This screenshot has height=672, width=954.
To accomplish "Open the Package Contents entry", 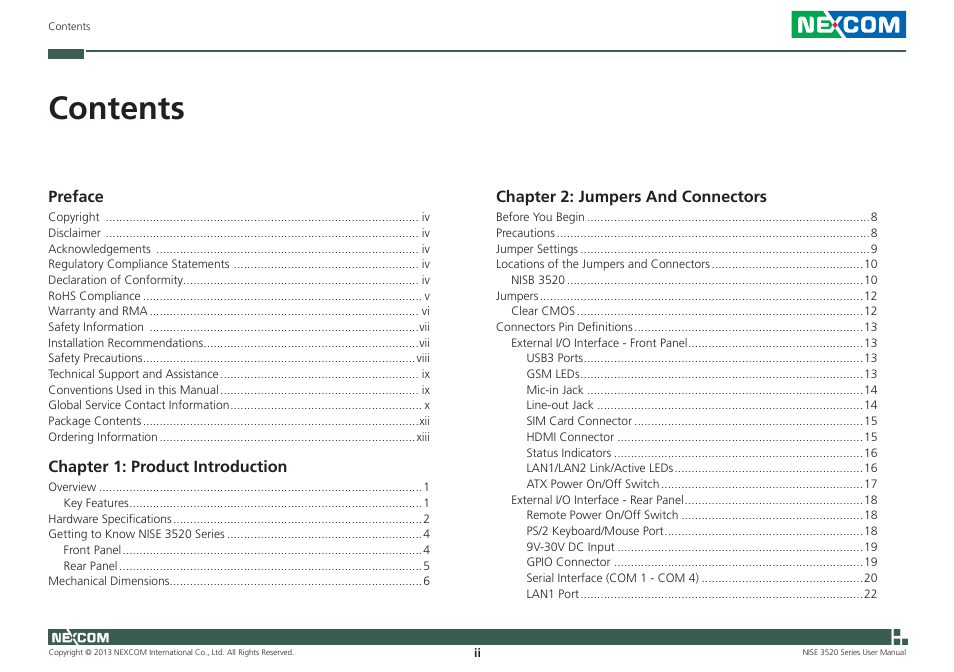I will [x=239, y=421].
